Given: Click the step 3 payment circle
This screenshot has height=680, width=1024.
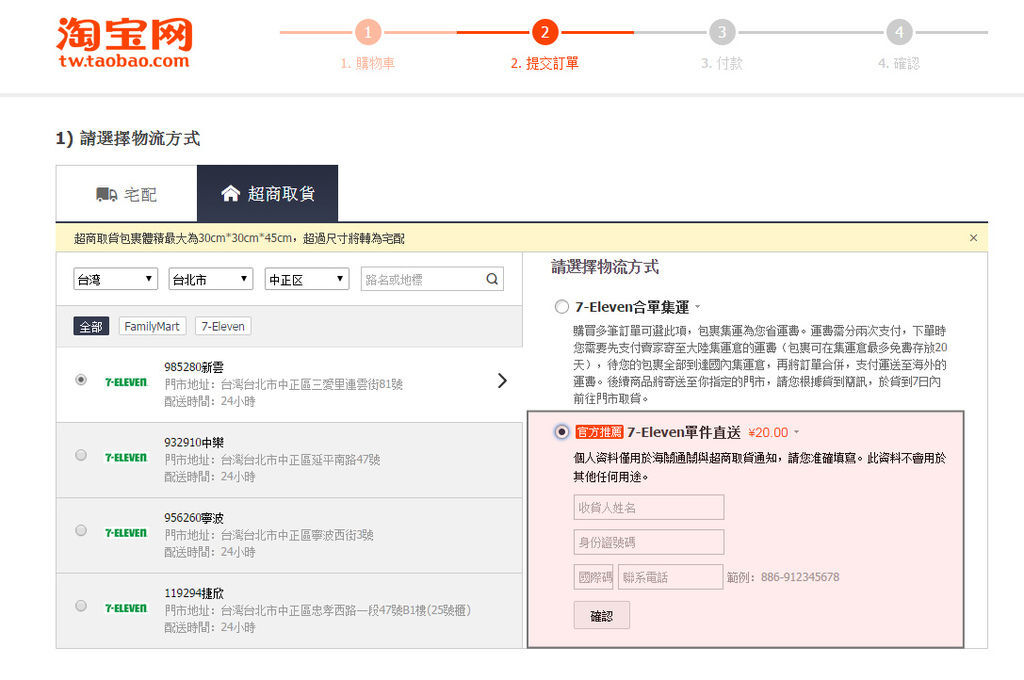Looking at the screenshot, I should coord(722,32).
